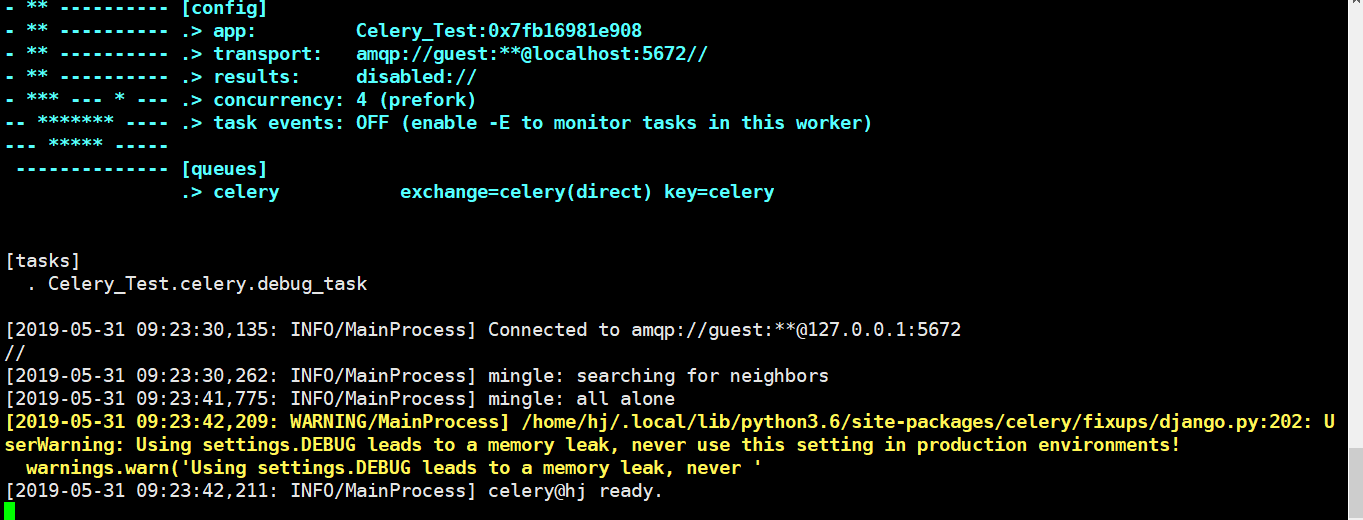Click the results value disabled://

coord(416,77)
